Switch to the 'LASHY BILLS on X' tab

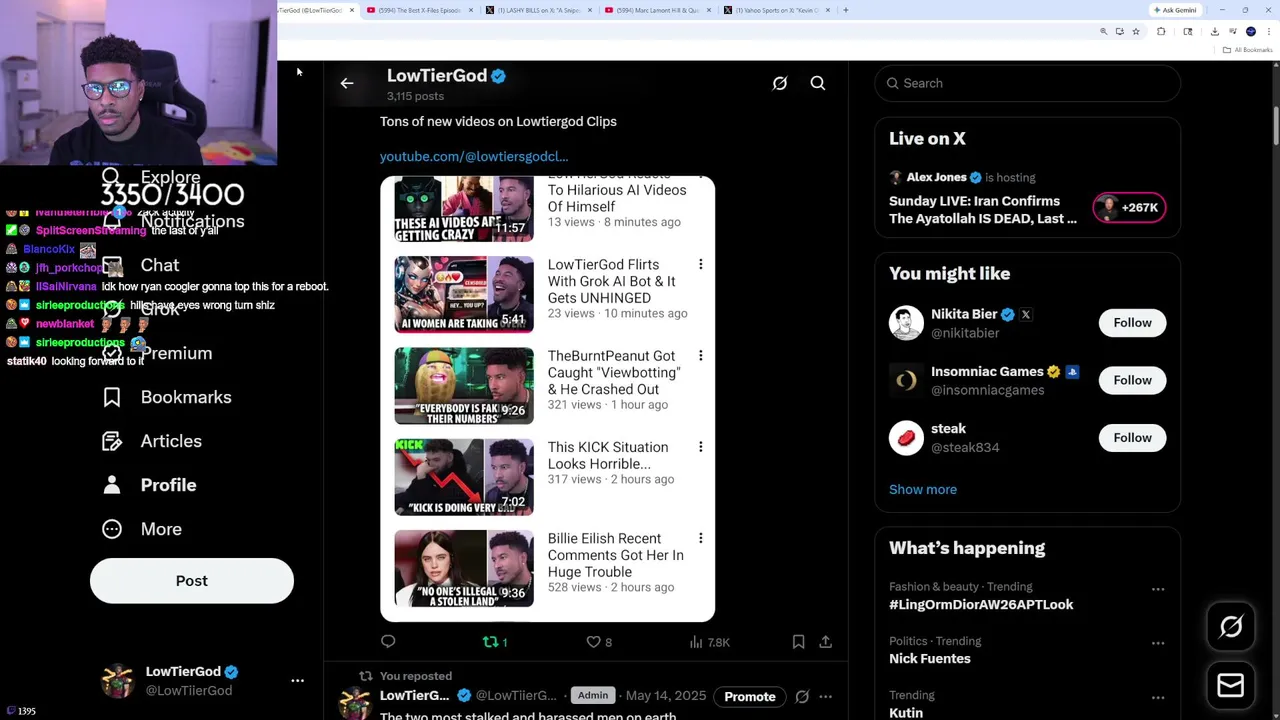(539, 10)
